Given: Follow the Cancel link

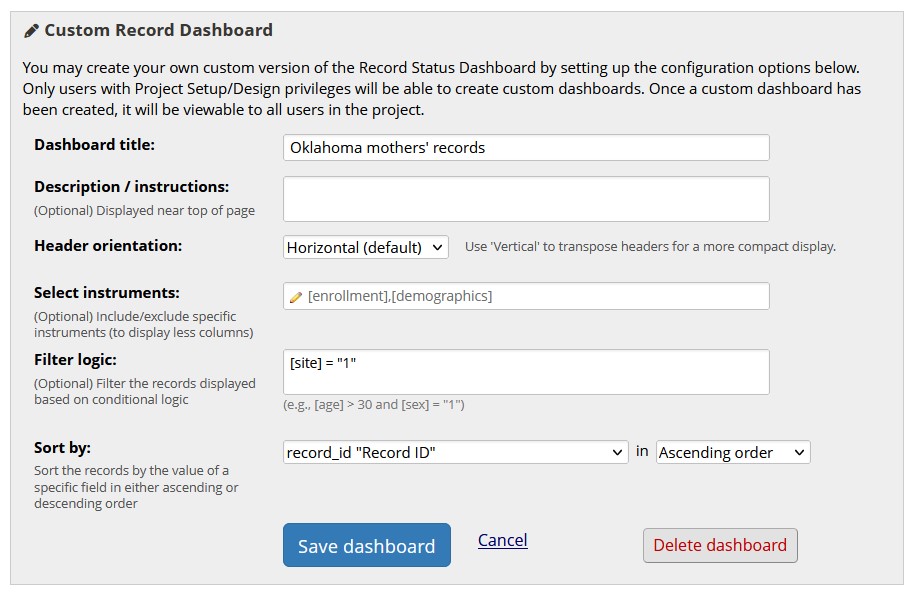Looking at the screenshot, I should coord(502,540).
